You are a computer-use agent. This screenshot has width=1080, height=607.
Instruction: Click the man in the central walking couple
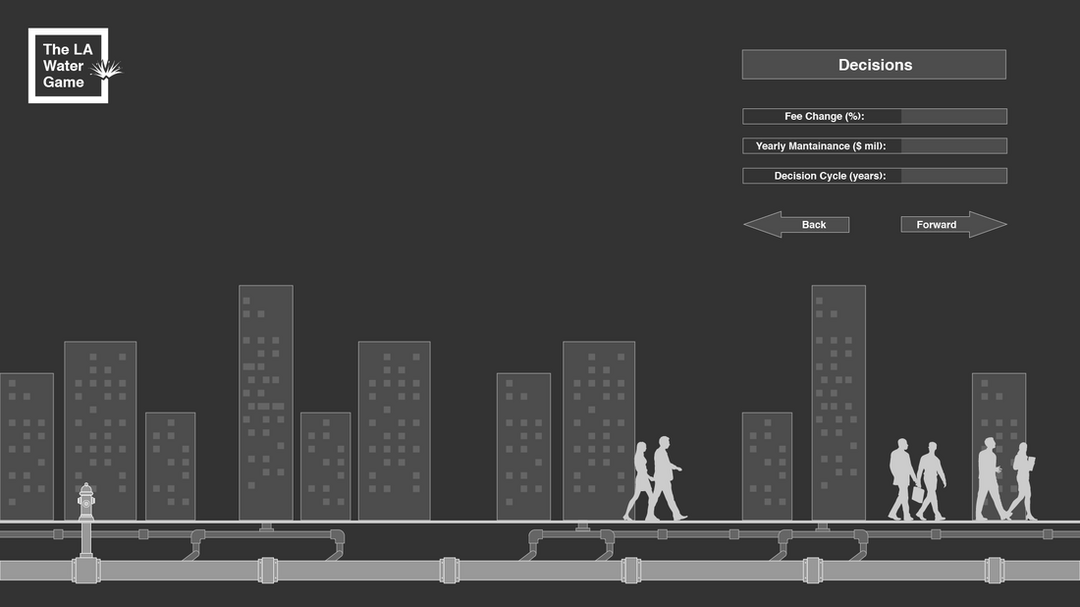coord(665,478)
